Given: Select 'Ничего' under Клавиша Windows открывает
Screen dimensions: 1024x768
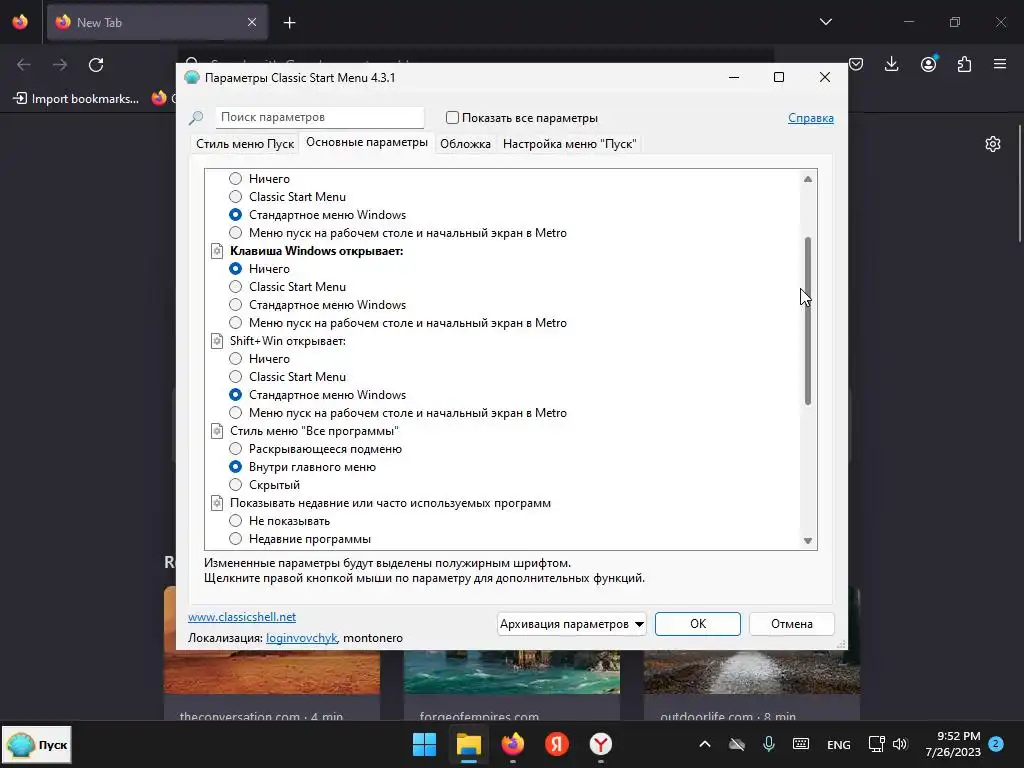Looking at the screenshot, I should (x=235, y=269).
